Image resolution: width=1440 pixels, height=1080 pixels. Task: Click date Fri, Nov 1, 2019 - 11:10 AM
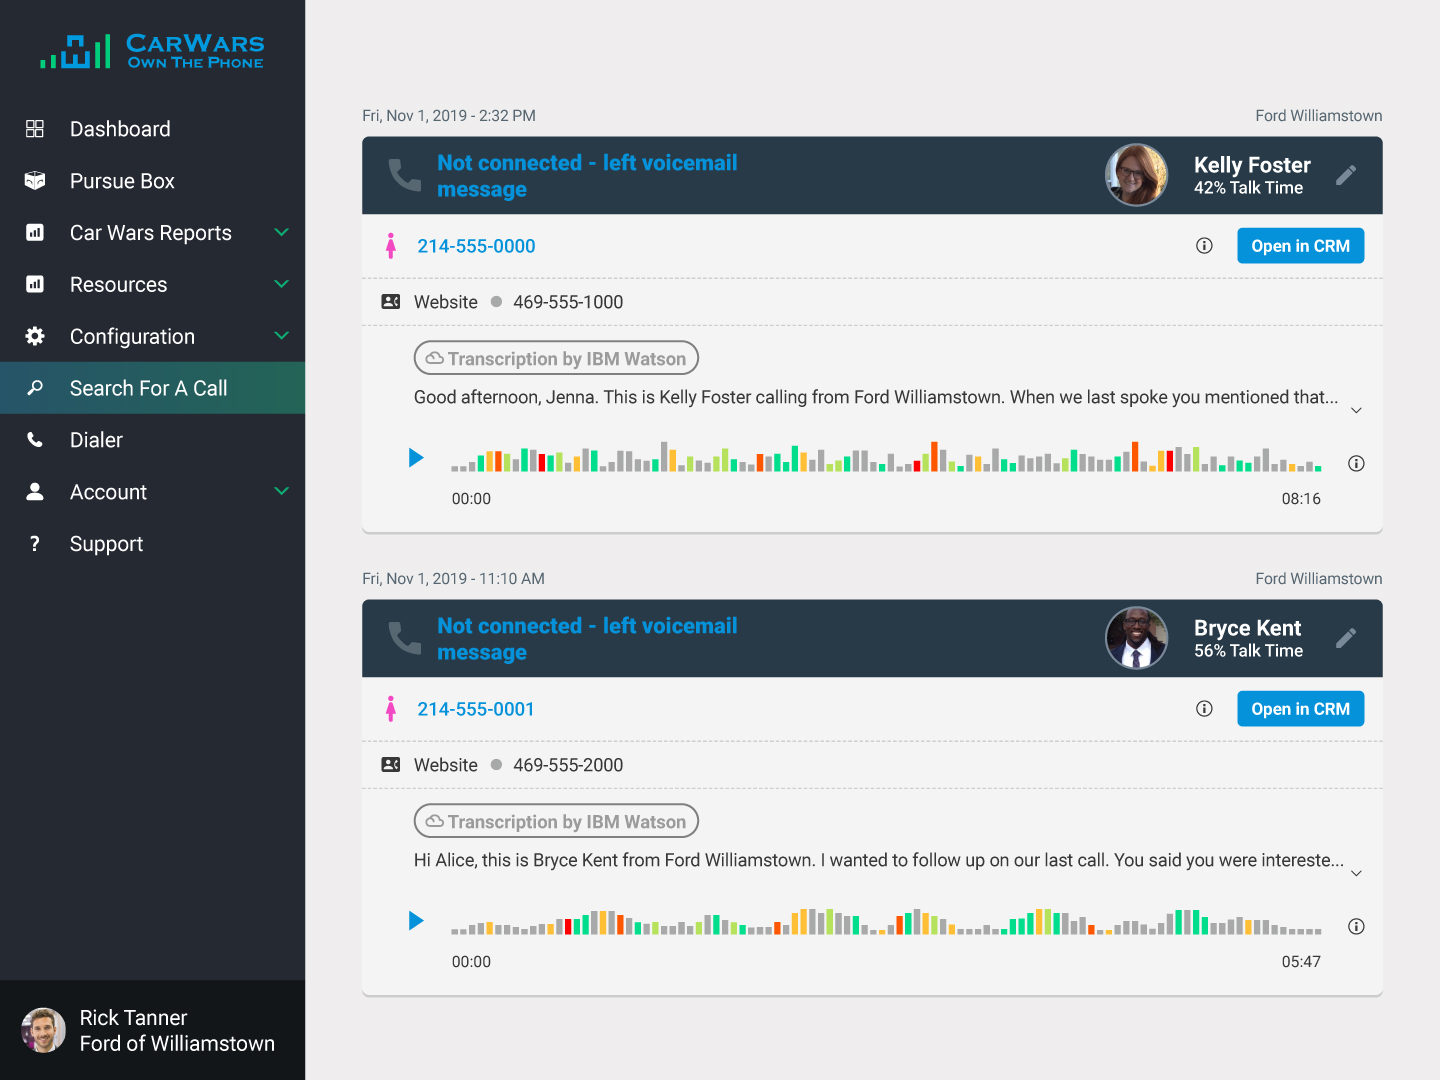tap(453, 579)
